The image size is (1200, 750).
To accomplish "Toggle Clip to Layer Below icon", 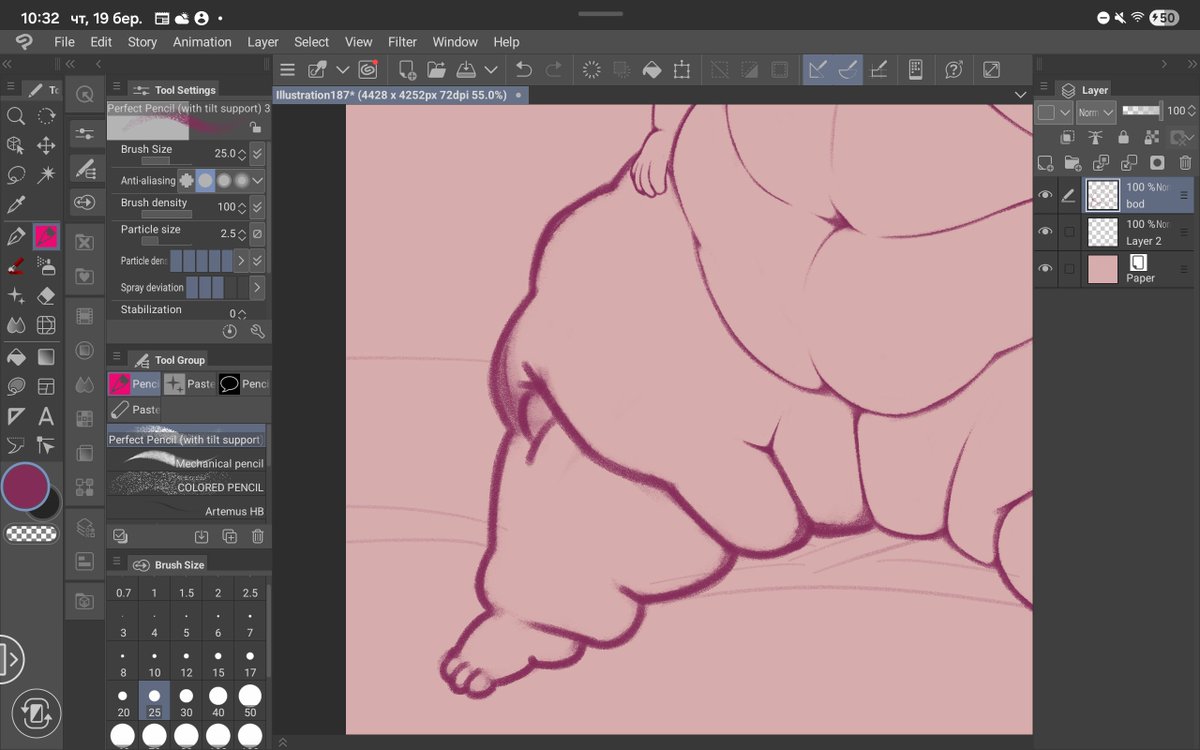I will (x=1067, y=138).
